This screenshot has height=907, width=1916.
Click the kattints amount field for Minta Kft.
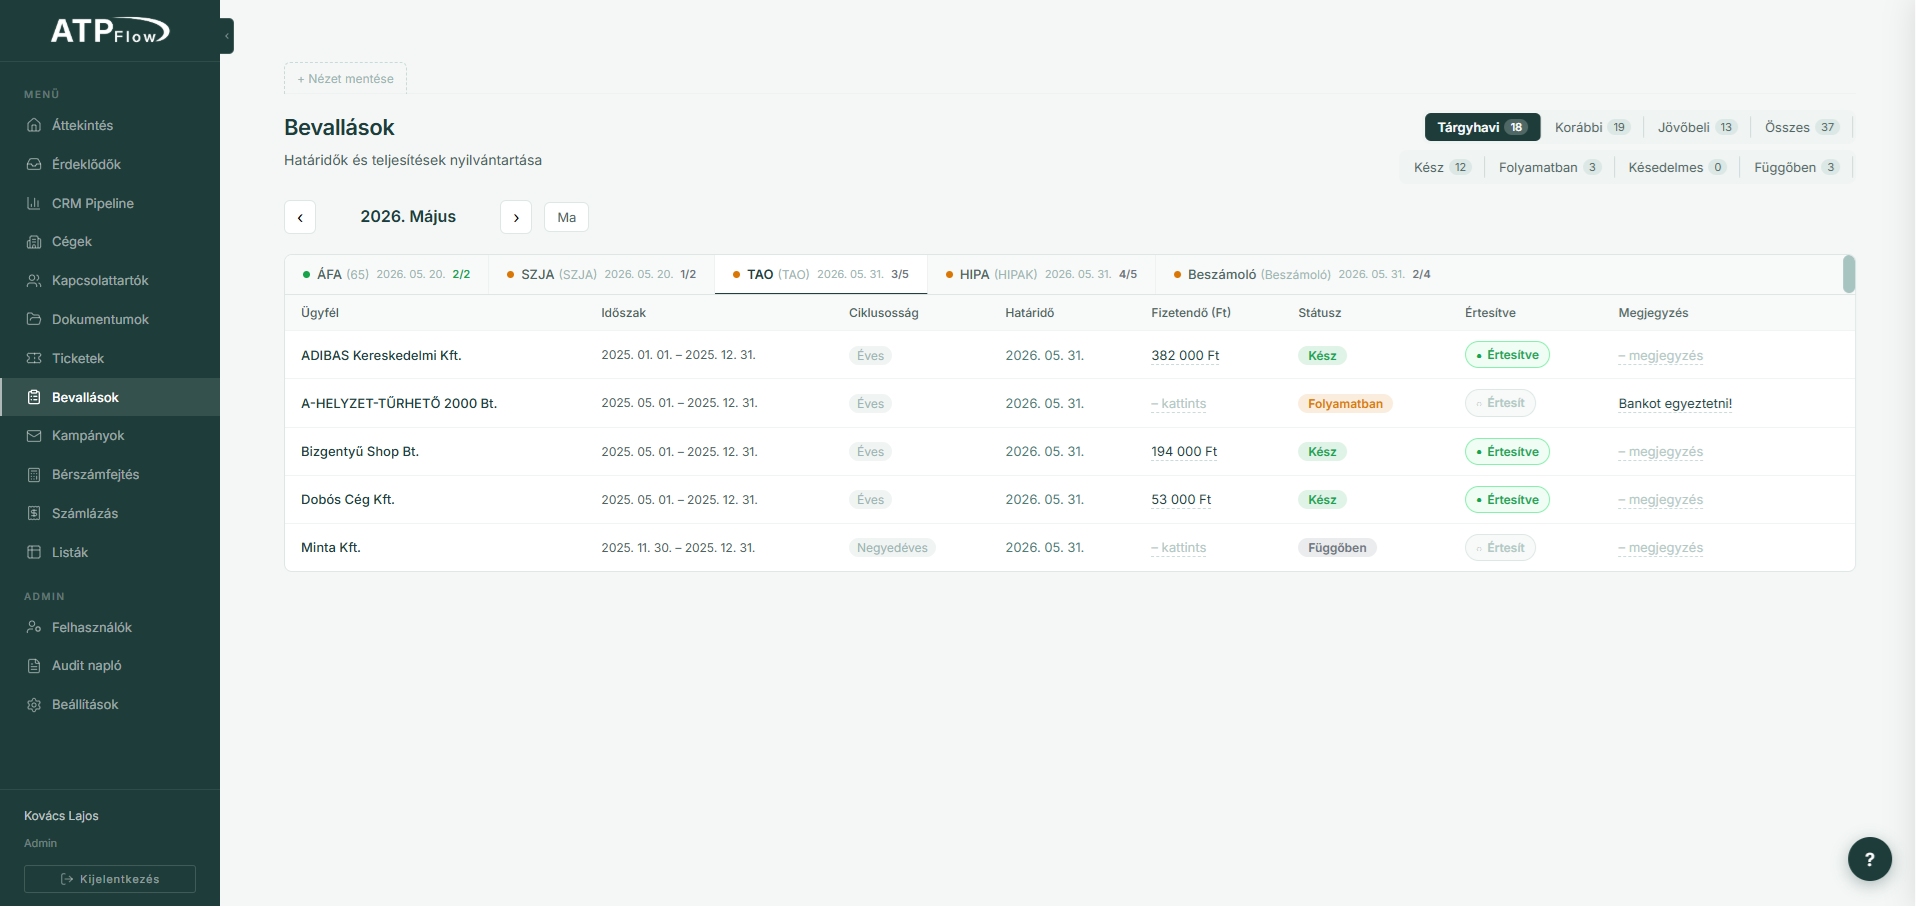(1179, 548)
